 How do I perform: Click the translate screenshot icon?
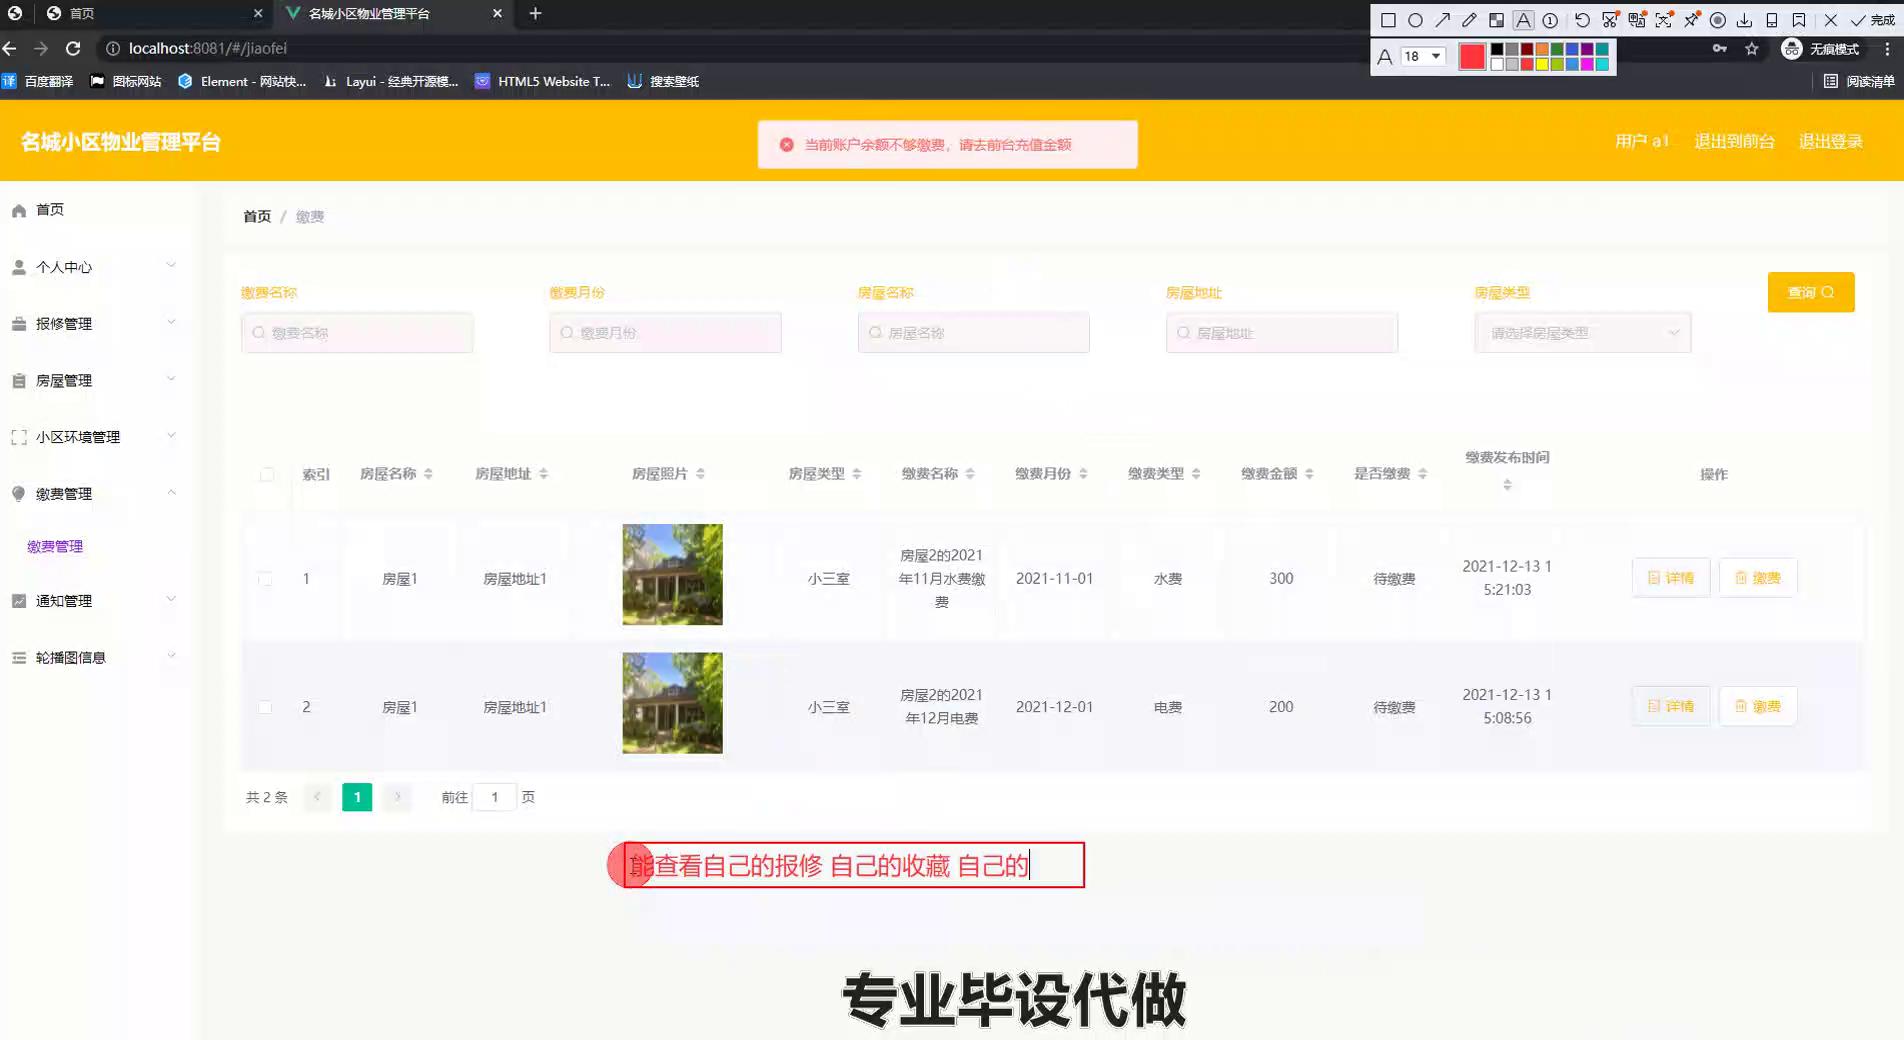pos(1637,20)
